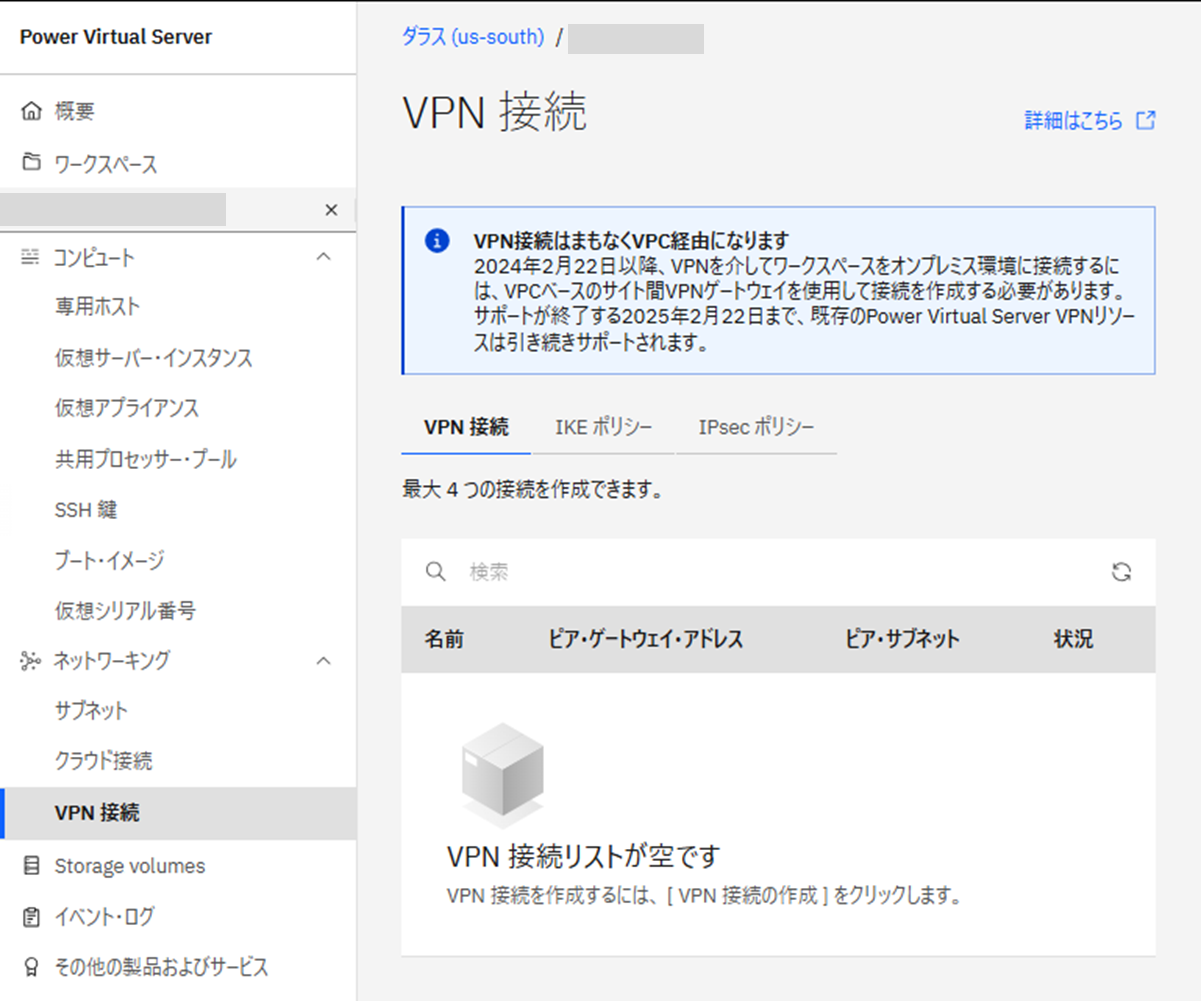
Task: Collapse the ネットワーキング section chevron
Action: 323,660
